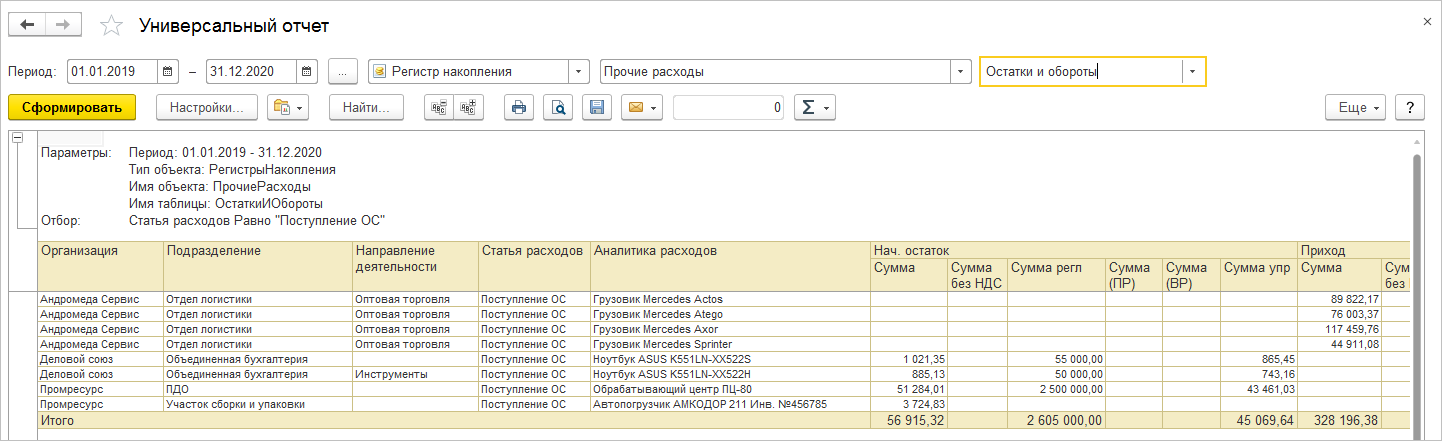This screenshot has width=1442, height=441.
Task: Open the sigma sum functions dropdown
Action: coord(814,107)
